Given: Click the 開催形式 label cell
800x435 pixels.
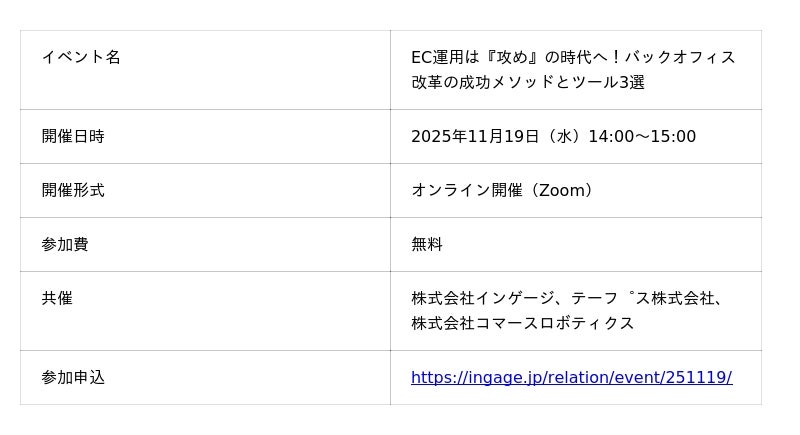Looking at the screenshot, I should pyautogui.click(x=73, y=190).
